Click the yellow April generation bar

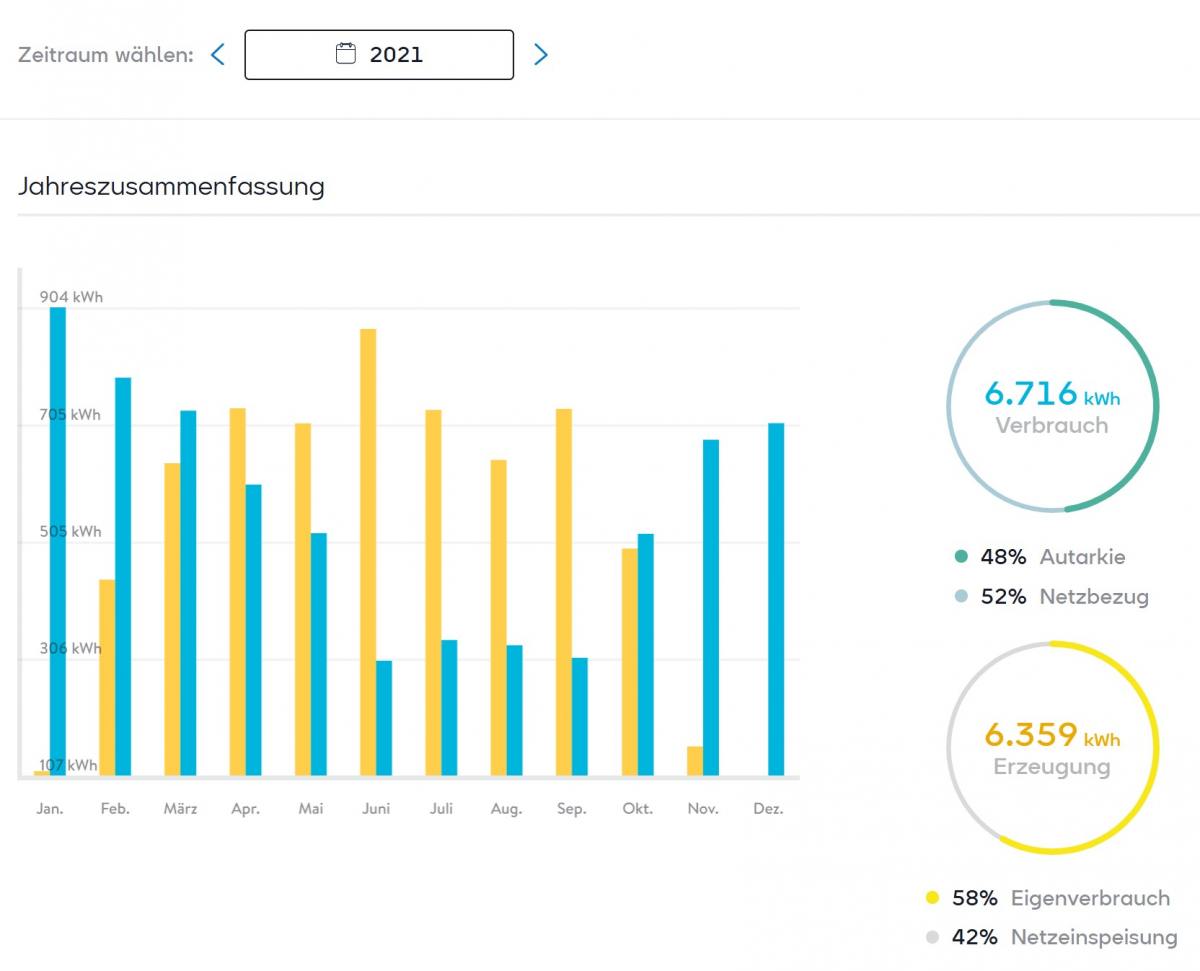click(x=237, y=592)
